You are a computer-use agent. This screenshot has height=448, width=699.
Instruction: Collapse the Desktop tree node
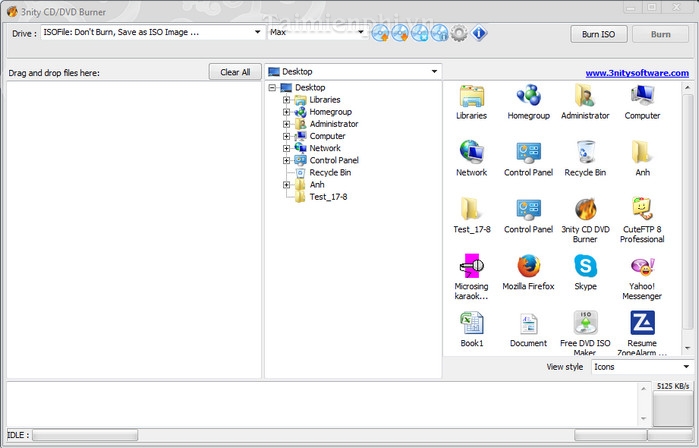272,88
